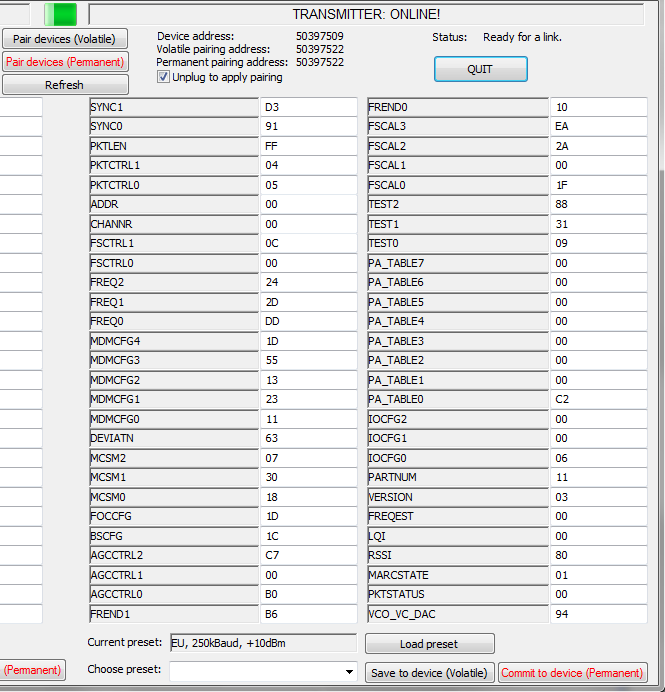Click the Current preset field

click(263, 643)
